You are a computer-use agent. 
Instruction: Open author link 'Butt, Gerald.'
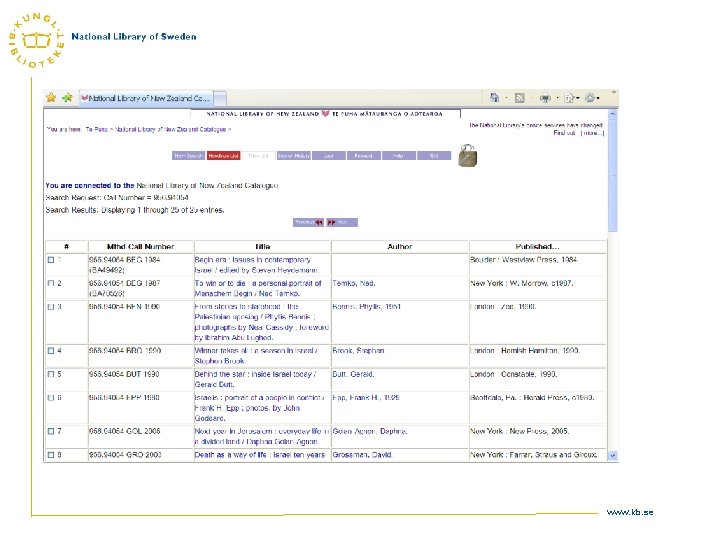click(x=354, y=374)
